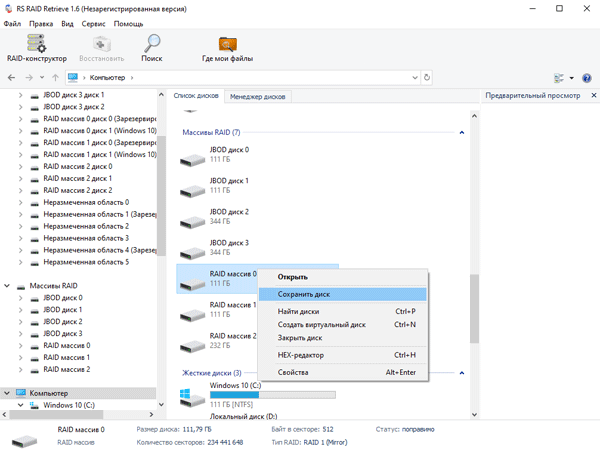Click disk list scroll-down arrow
The width and height of the screenshot is (600, 453).
point(474,414)
